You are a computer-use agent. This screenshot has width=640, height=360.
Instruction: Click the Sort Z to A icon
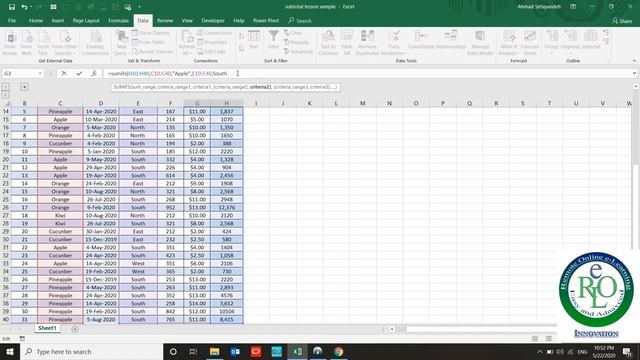tap(241, 48)
